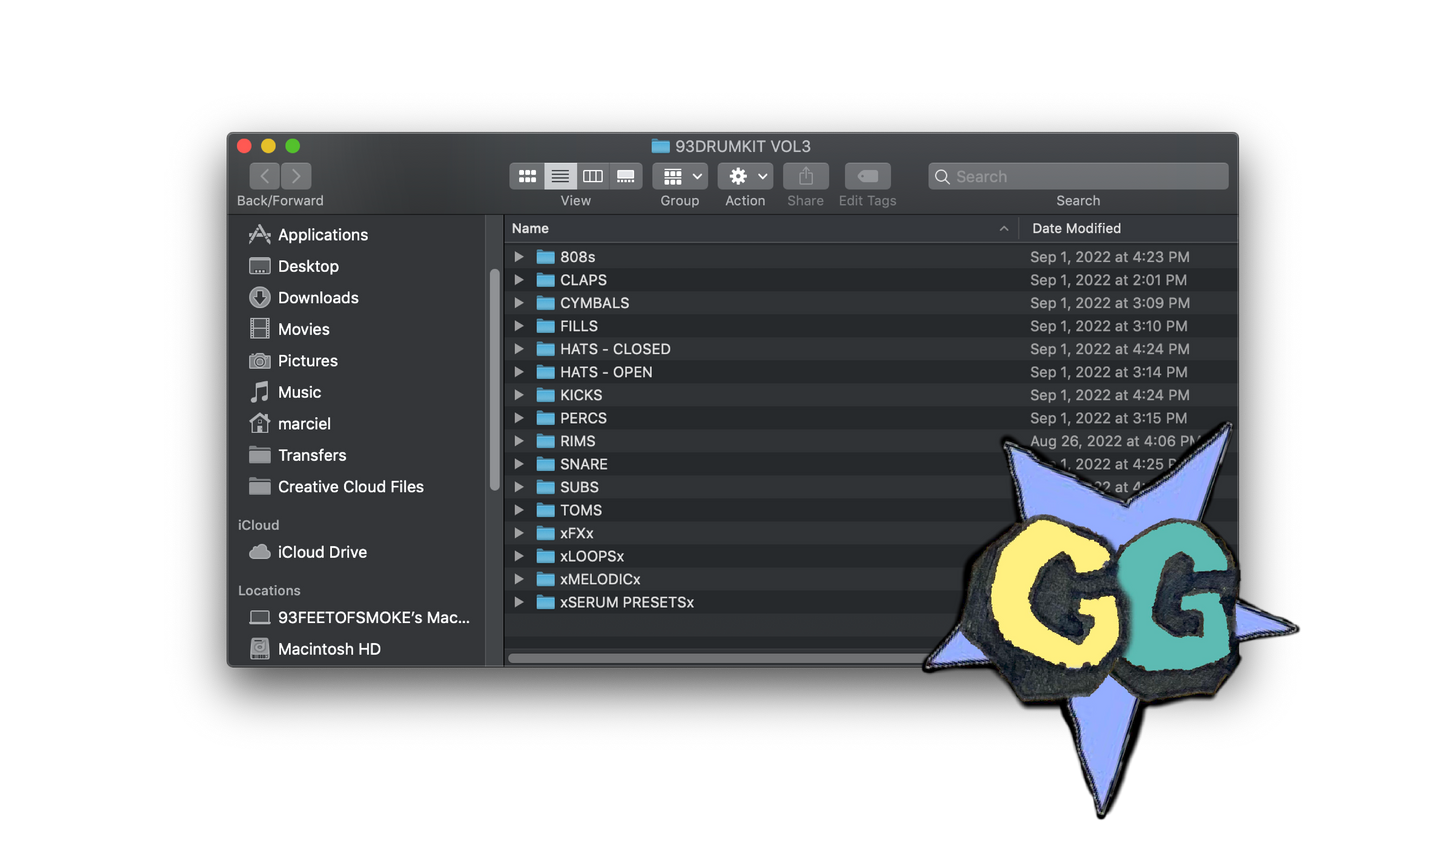Viewport: 1445px width, 844px height.
Task: Select list view button in toolbar
Action: tap(560, 176)
